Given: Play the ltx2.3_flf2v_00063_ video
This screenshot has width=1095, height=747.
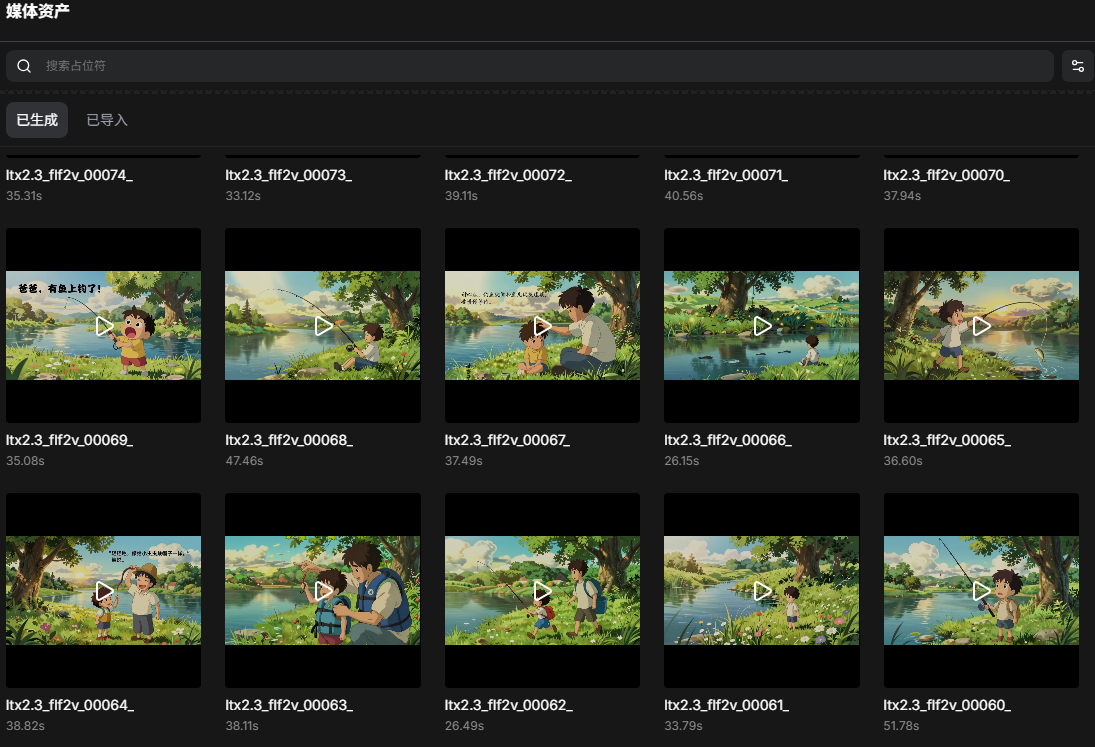Looking at the screenshot, I should pyautogui.click(x=323, y=591).
